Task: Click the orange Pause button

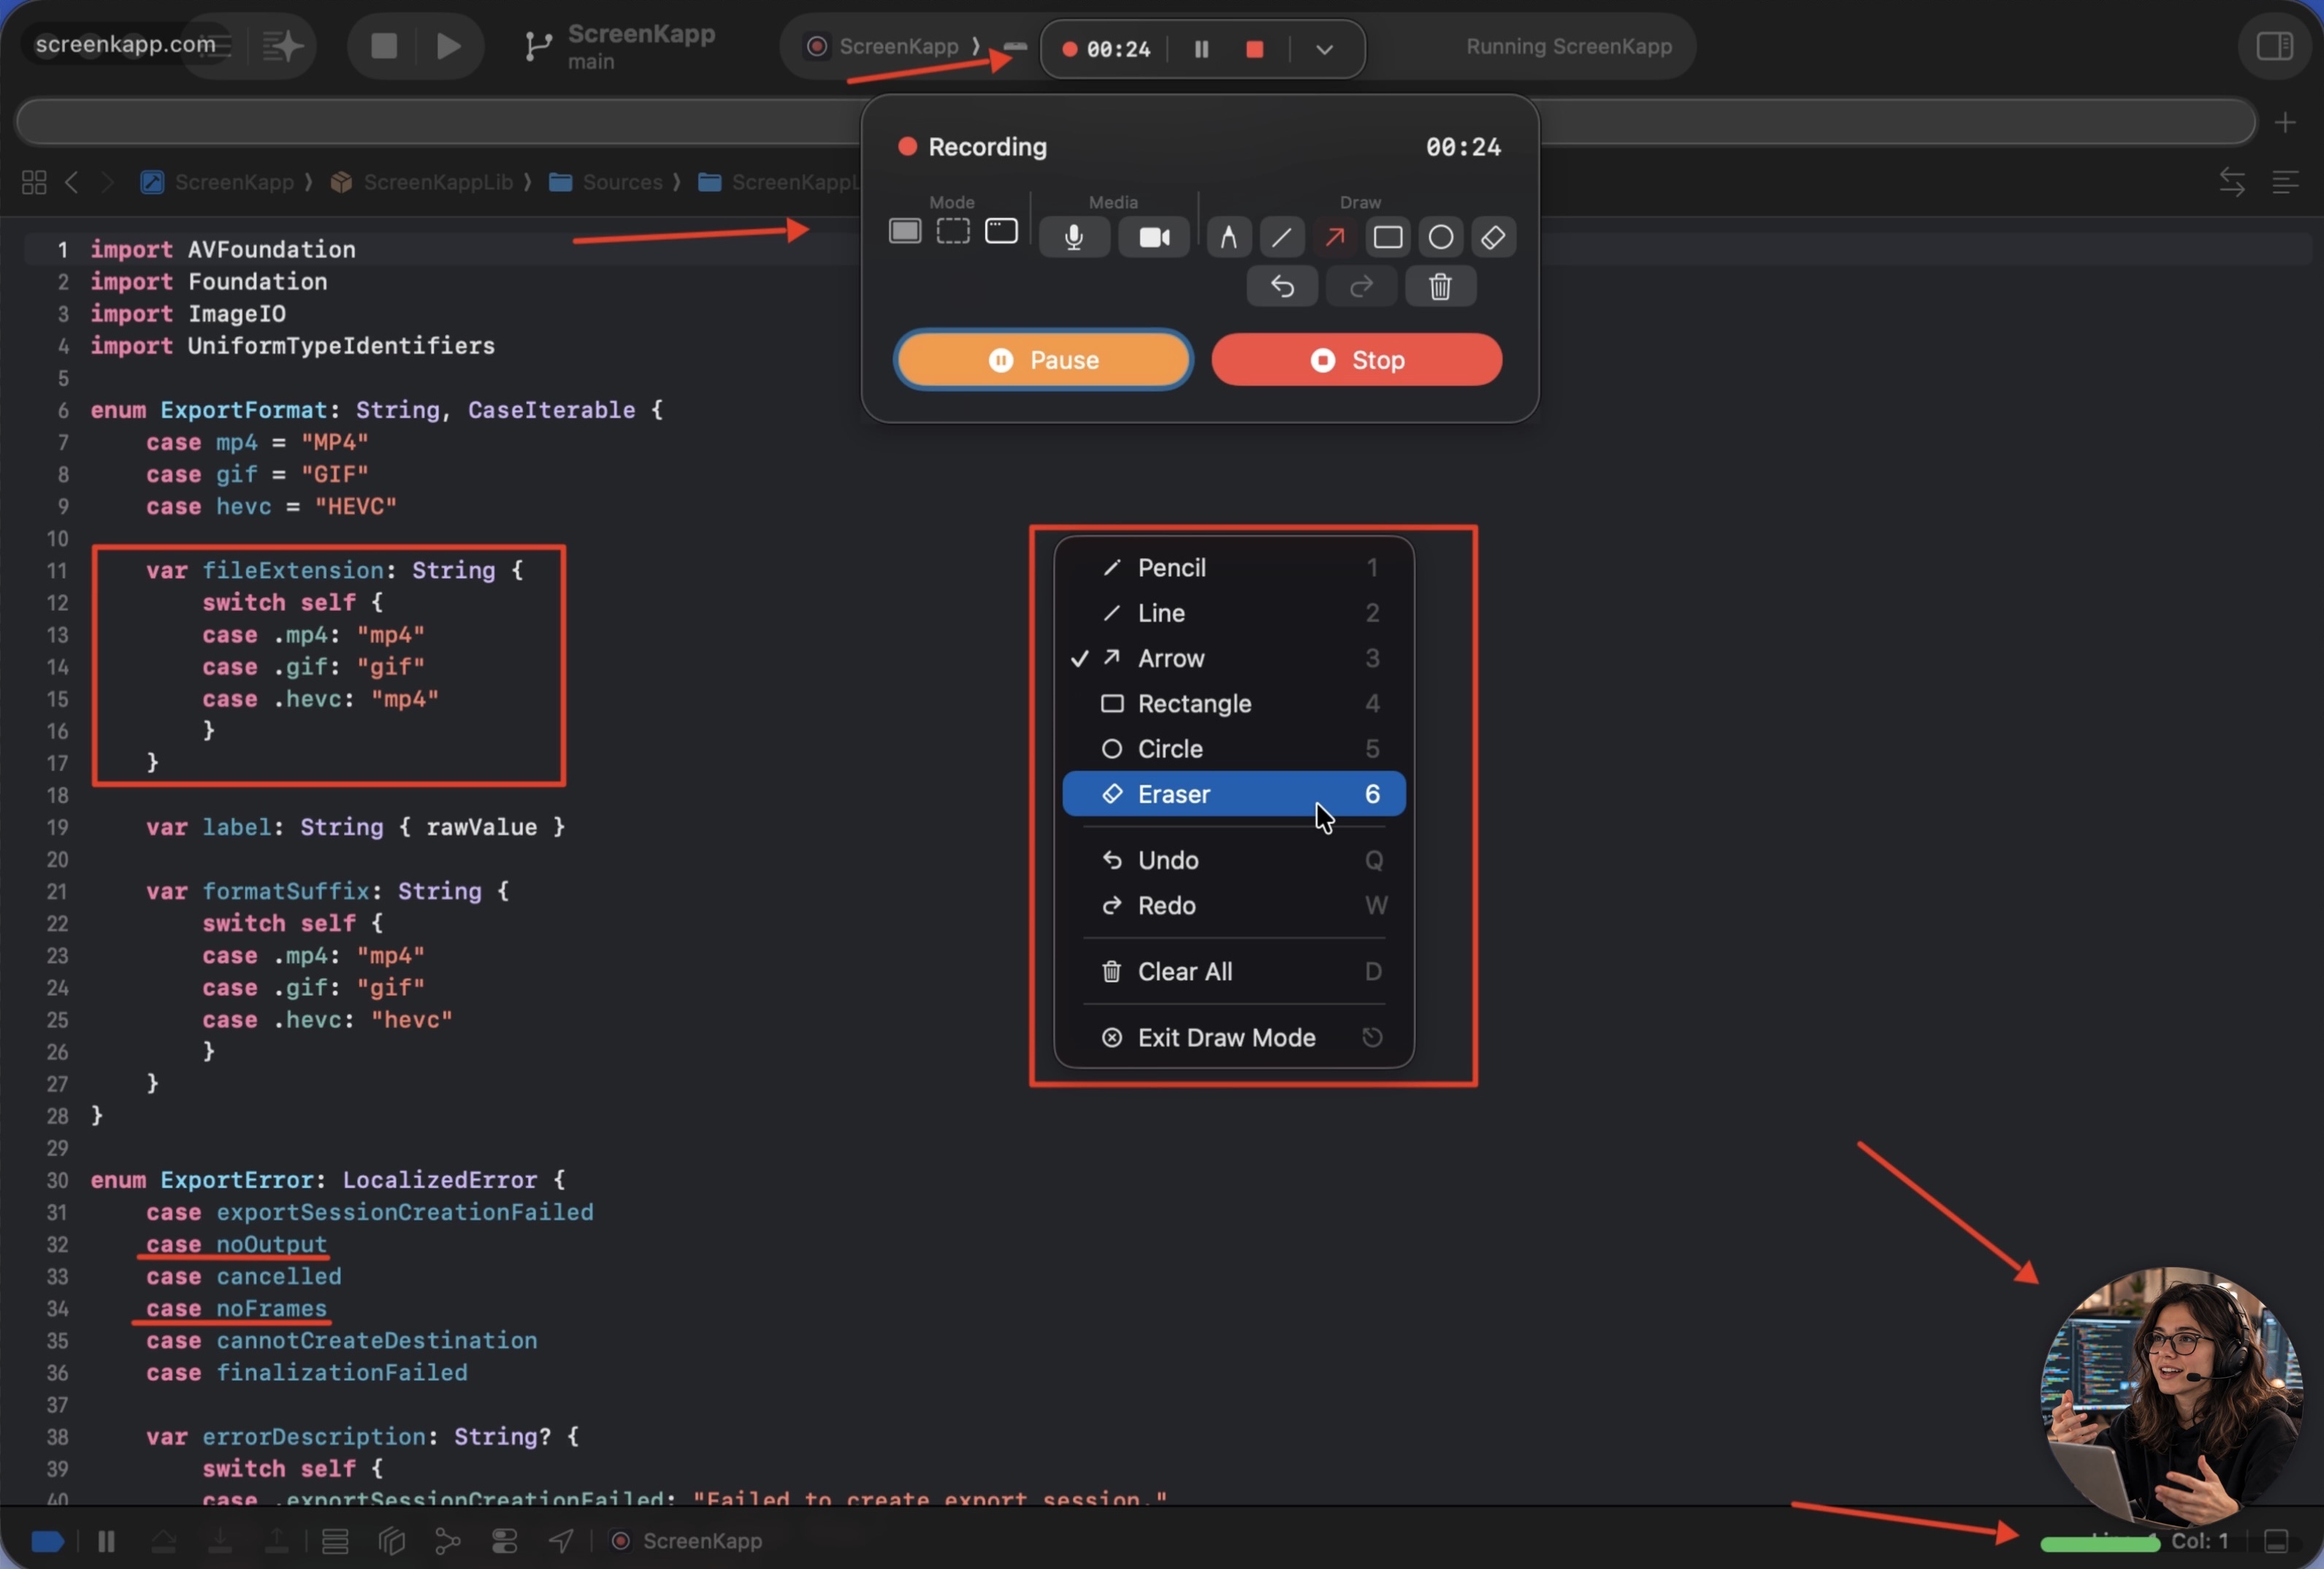Action: (1043, 360)
